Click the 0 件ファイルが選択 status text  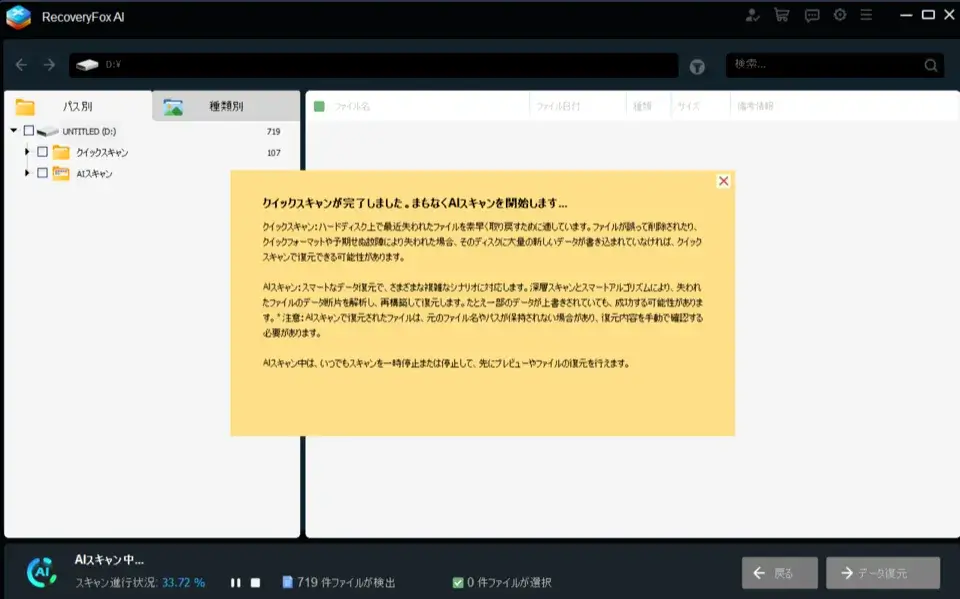(509, 582)
